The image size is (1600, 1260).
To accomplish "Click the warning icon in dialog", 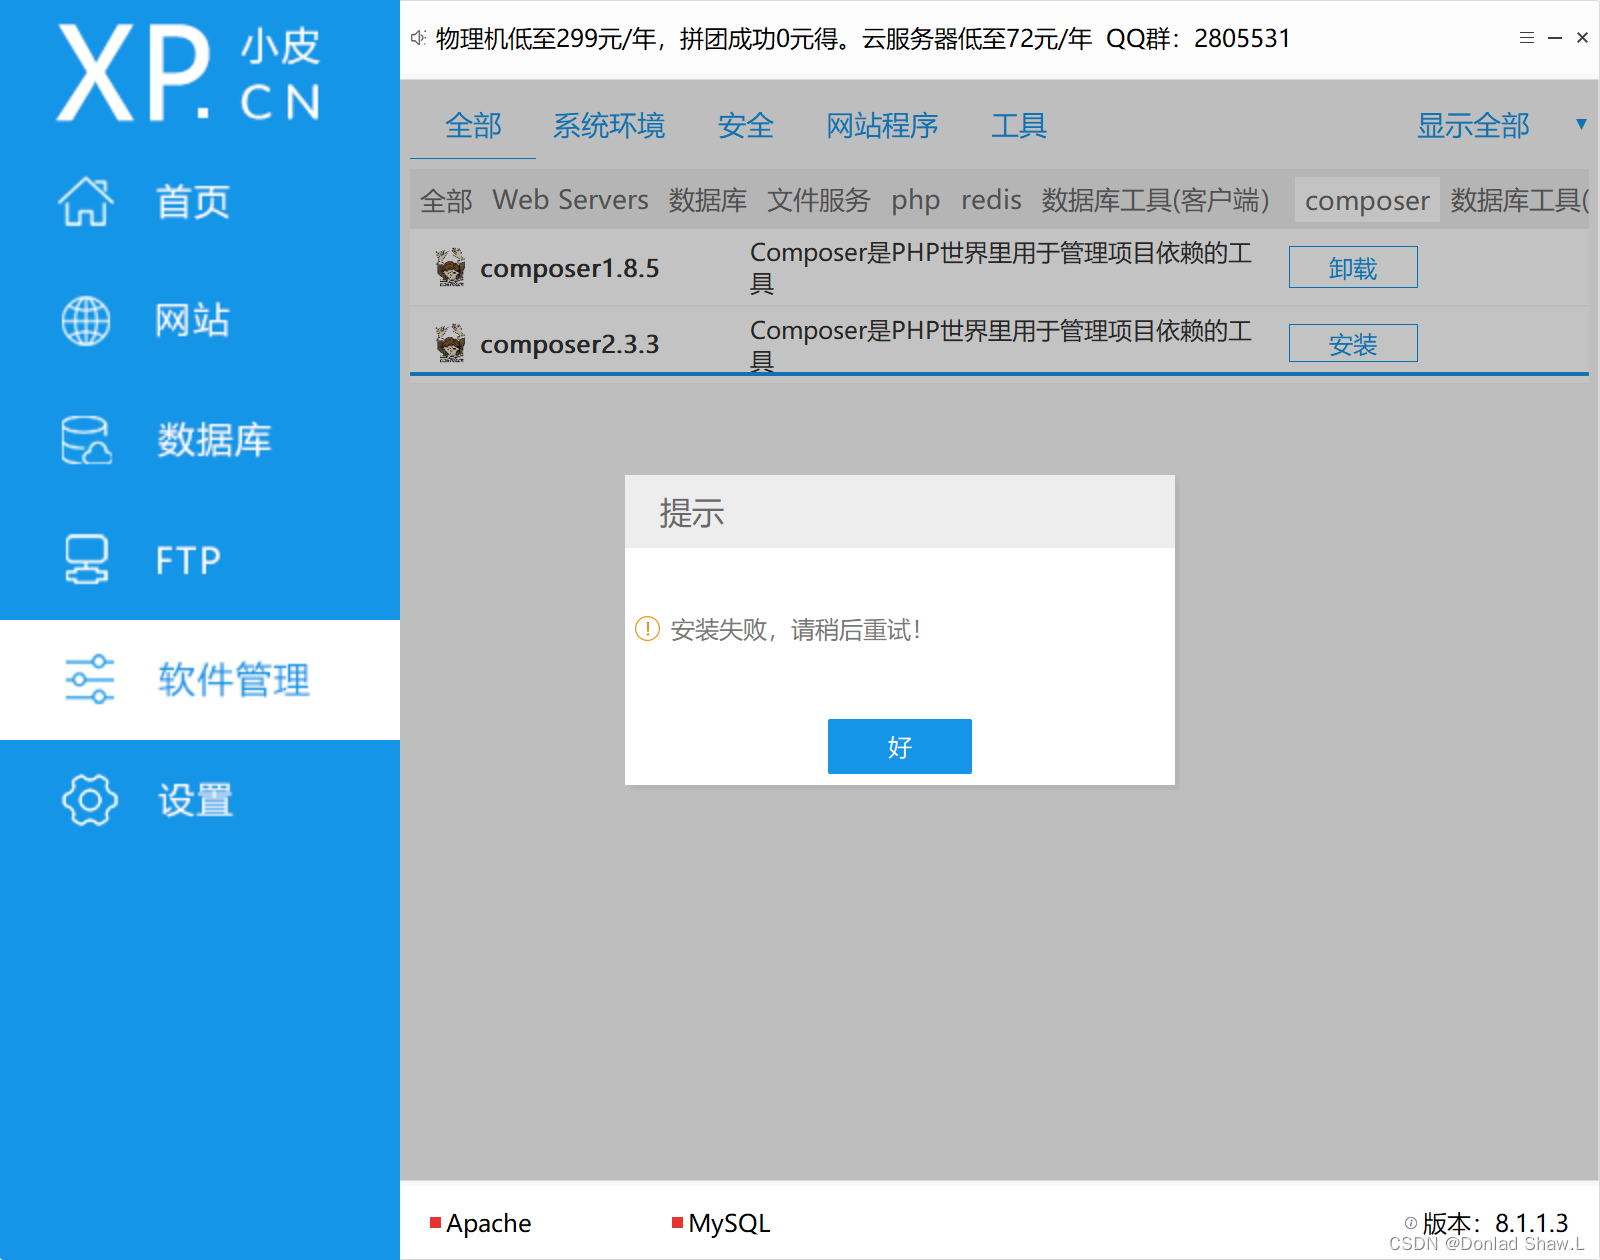I will coord(648,629).
